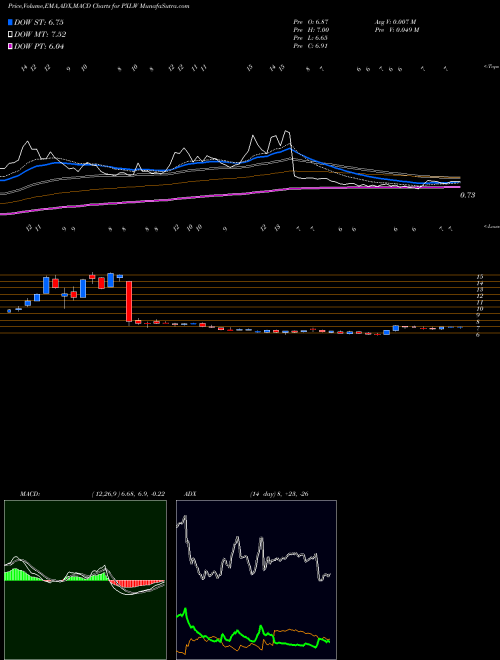Screen dimensions: 500x660
Task: Click the Pre O: 6.87 value
Action: (x=311, y=22)
